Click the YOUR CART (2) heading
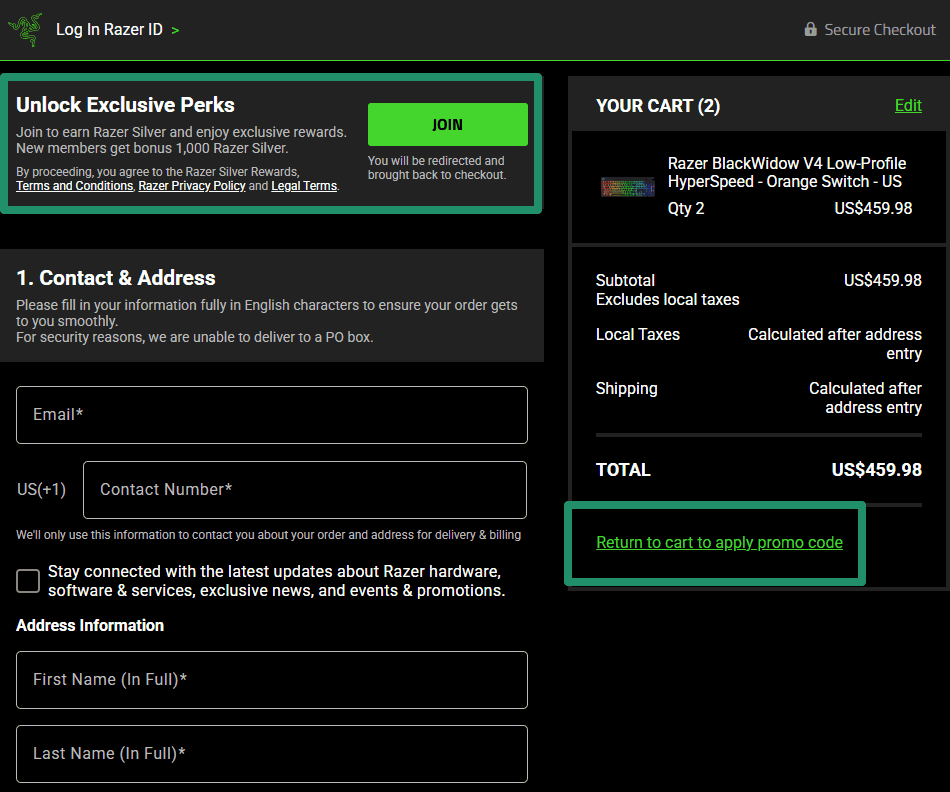Screen dimensions: 950x792 point(658,106)
